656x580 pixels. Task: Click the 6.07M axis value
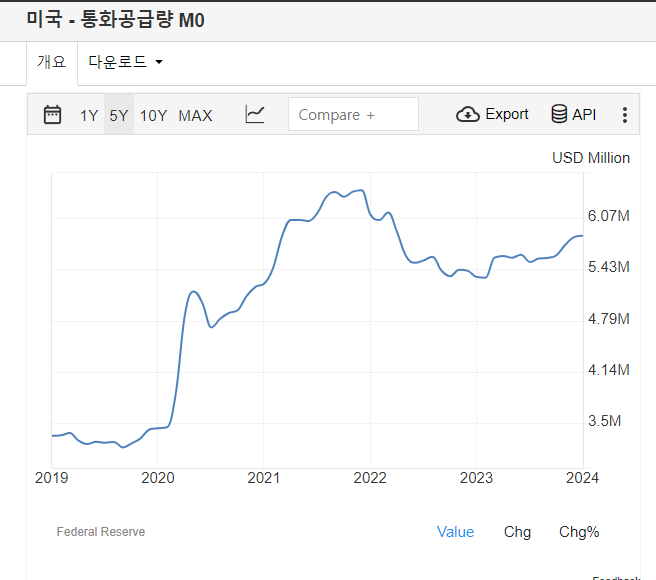click(609, 216)
